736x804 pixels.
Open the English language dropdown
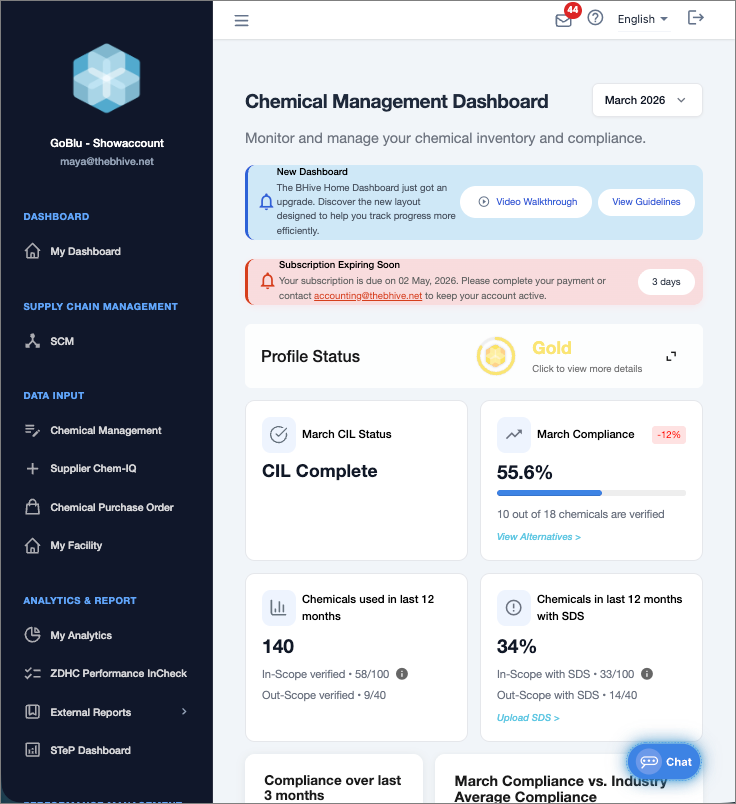pyautogui.click(x=643, y=19)
